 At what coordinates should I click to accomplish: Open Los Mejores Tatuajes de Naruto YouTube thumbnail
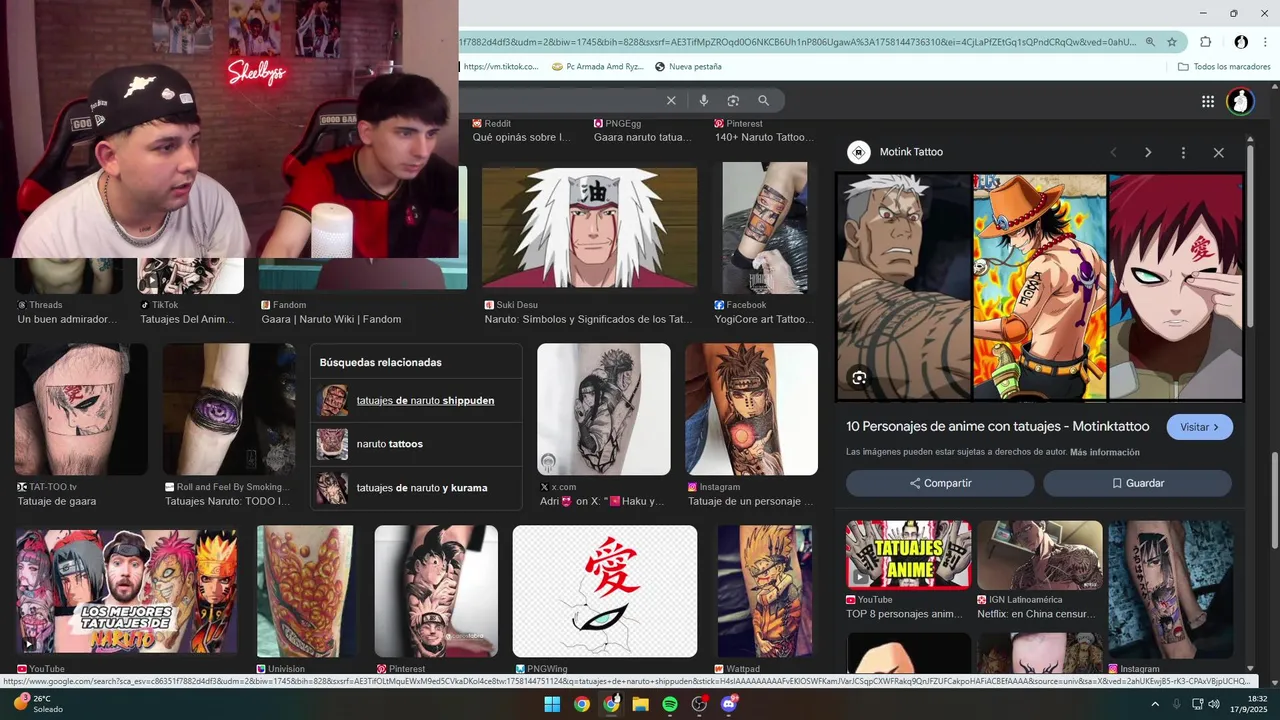click(x=126, y=590)
